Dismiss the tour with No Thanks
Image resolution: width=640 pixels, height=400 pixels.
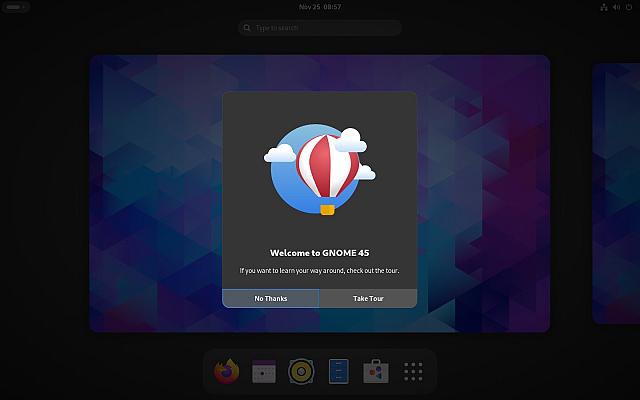(x=271, y=298)
